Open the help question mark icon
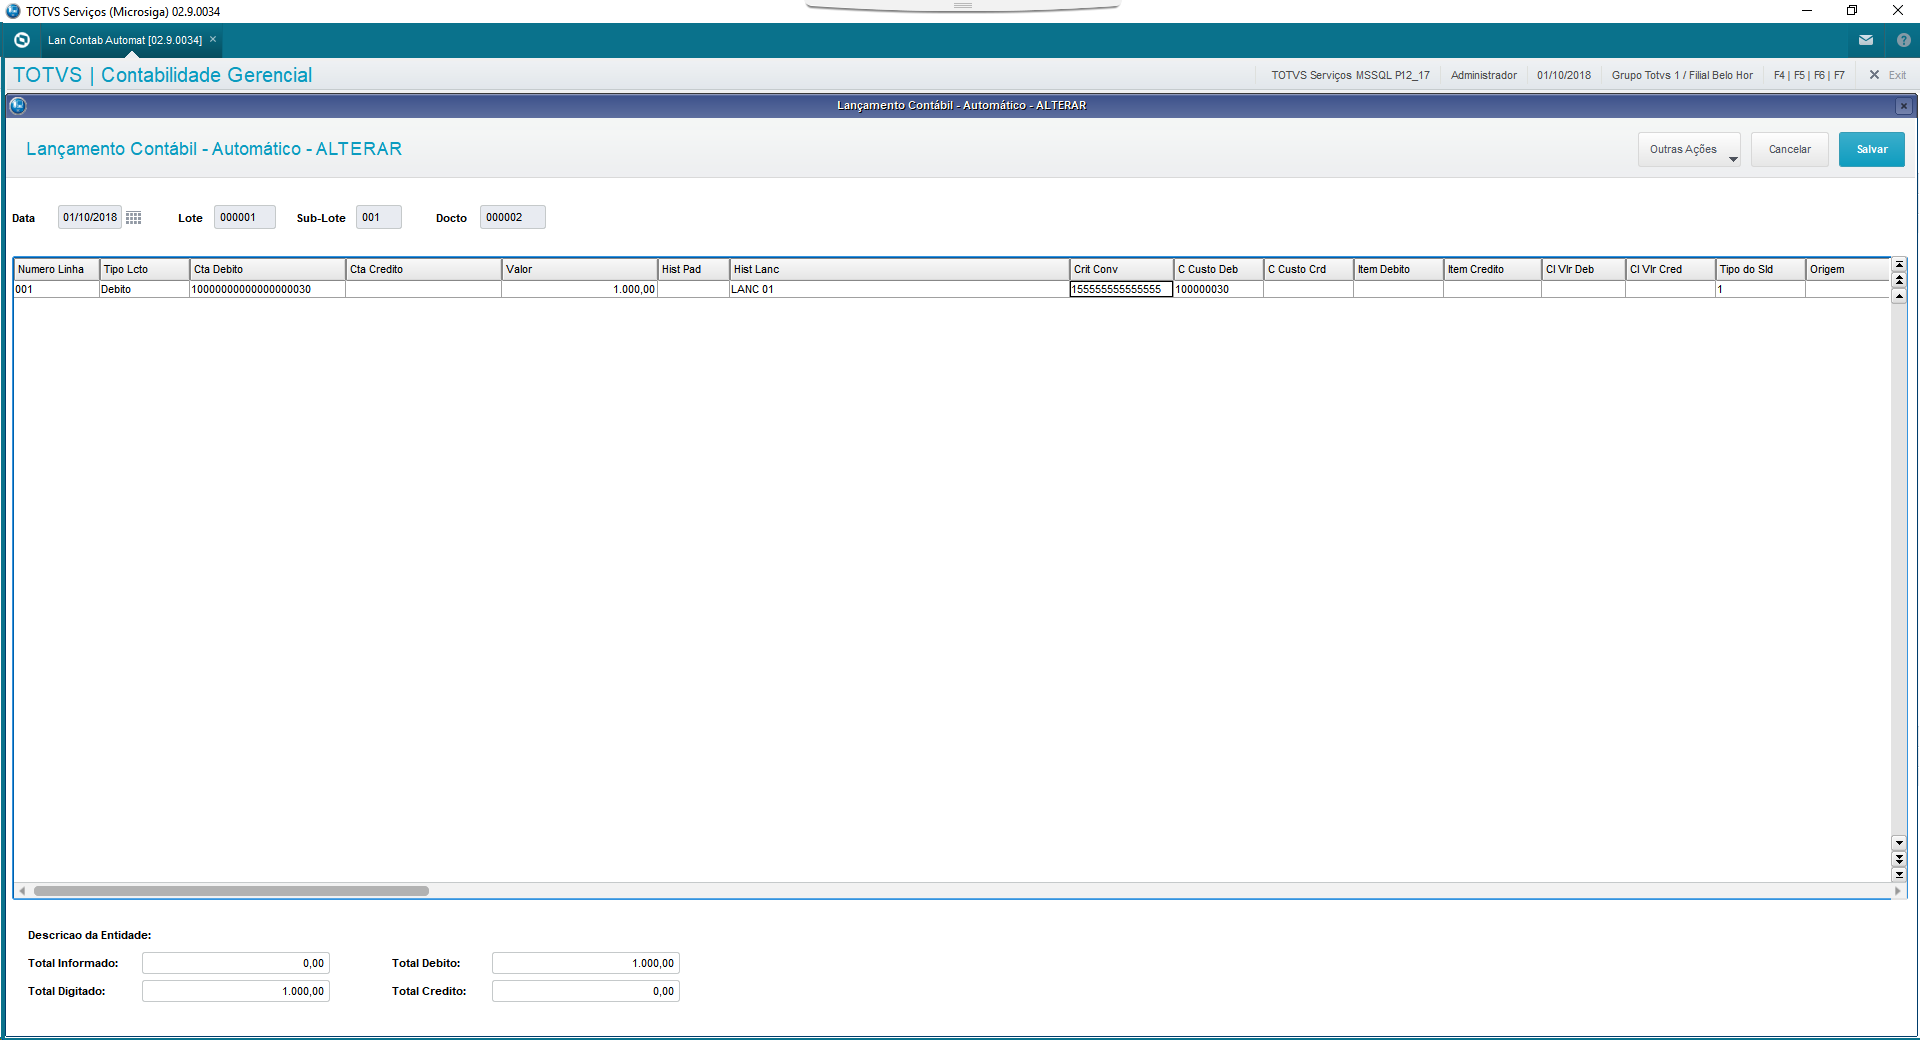The image size is (1920, 1040). coord(1903,40)
